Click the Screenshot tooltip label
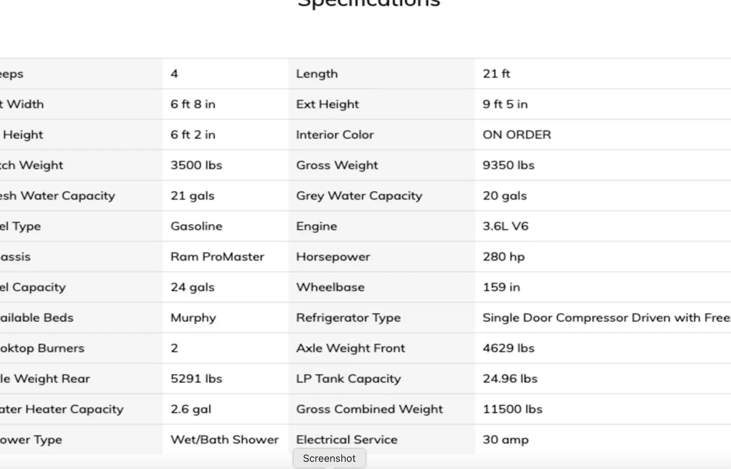 329,458
